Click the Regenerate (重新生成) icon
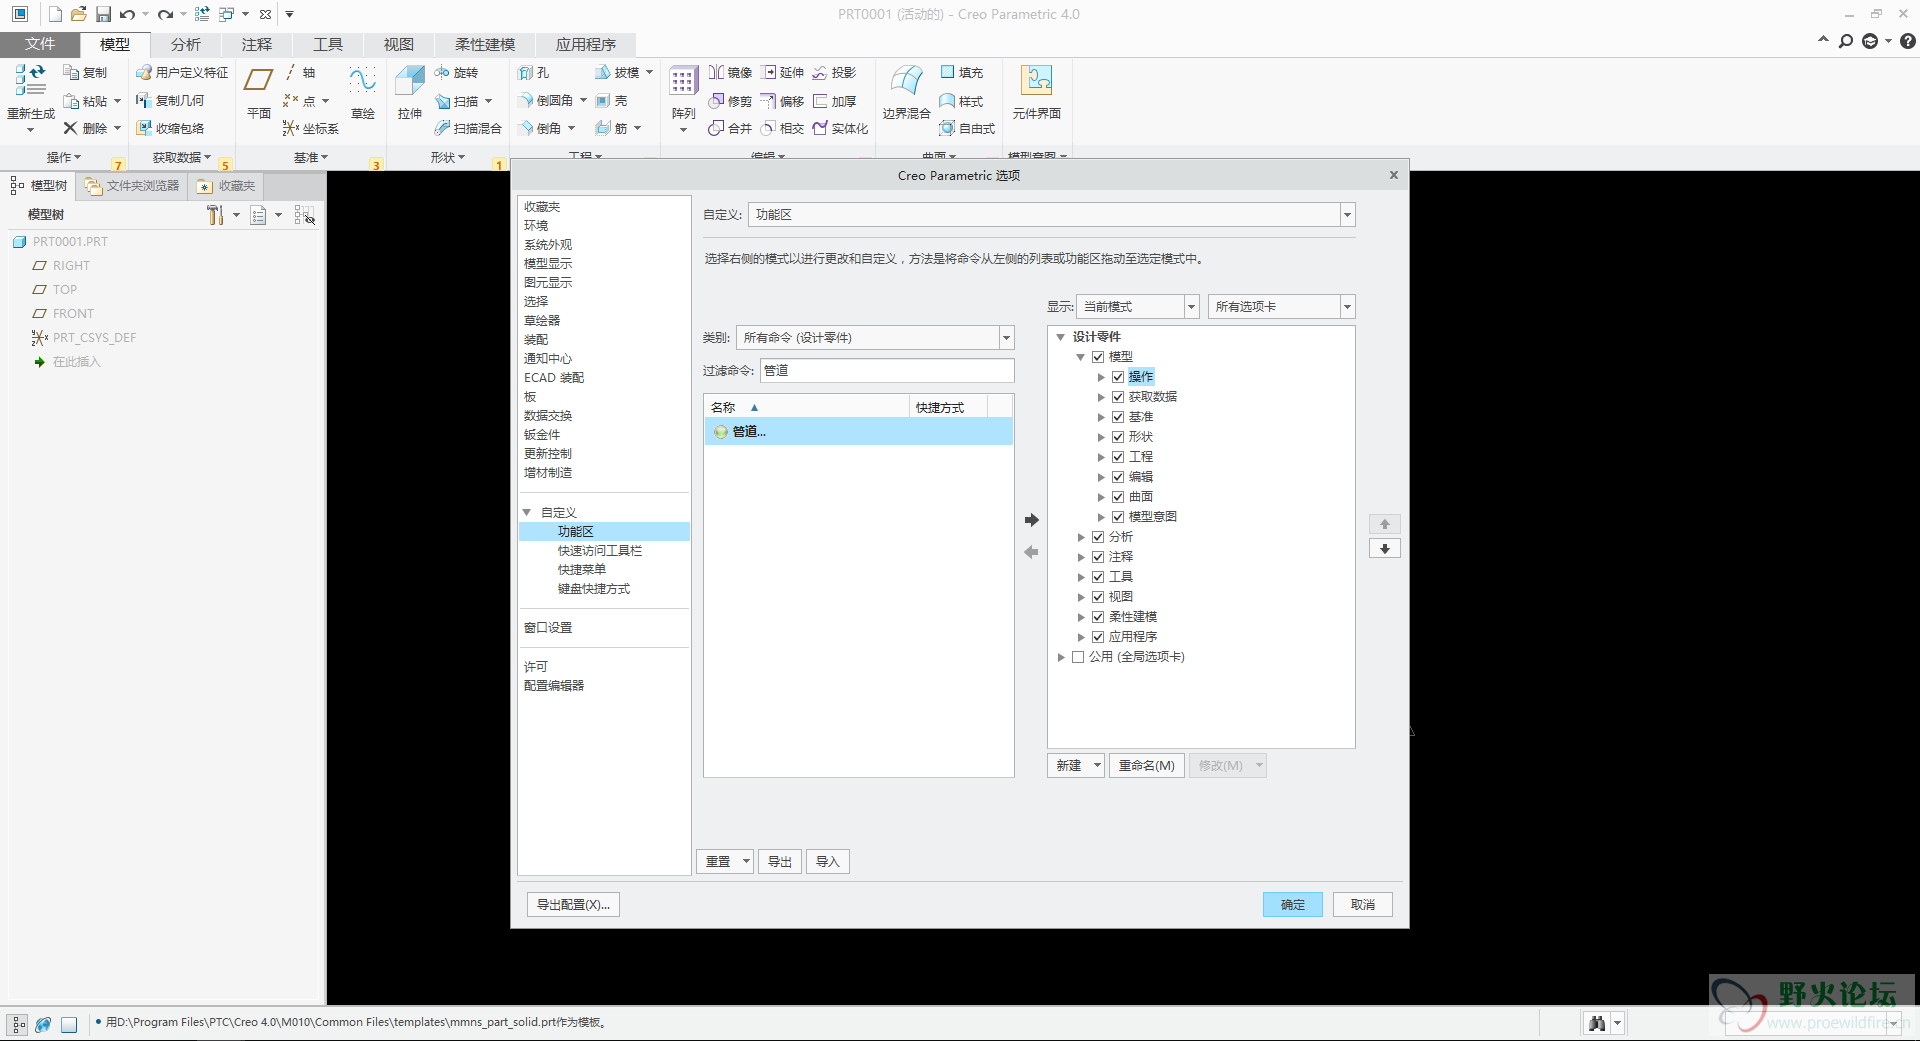Image resolution: width=1920 pixels, height=1041 pixels. tap(30, 82)
